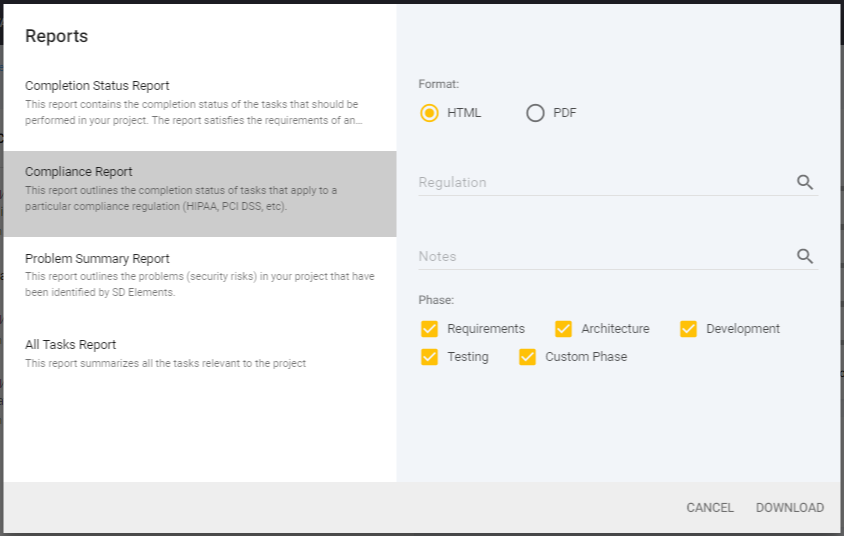Click the Notes search magnifier icon
The height and width of the screenshot is (536, 844).
[805, 257]
